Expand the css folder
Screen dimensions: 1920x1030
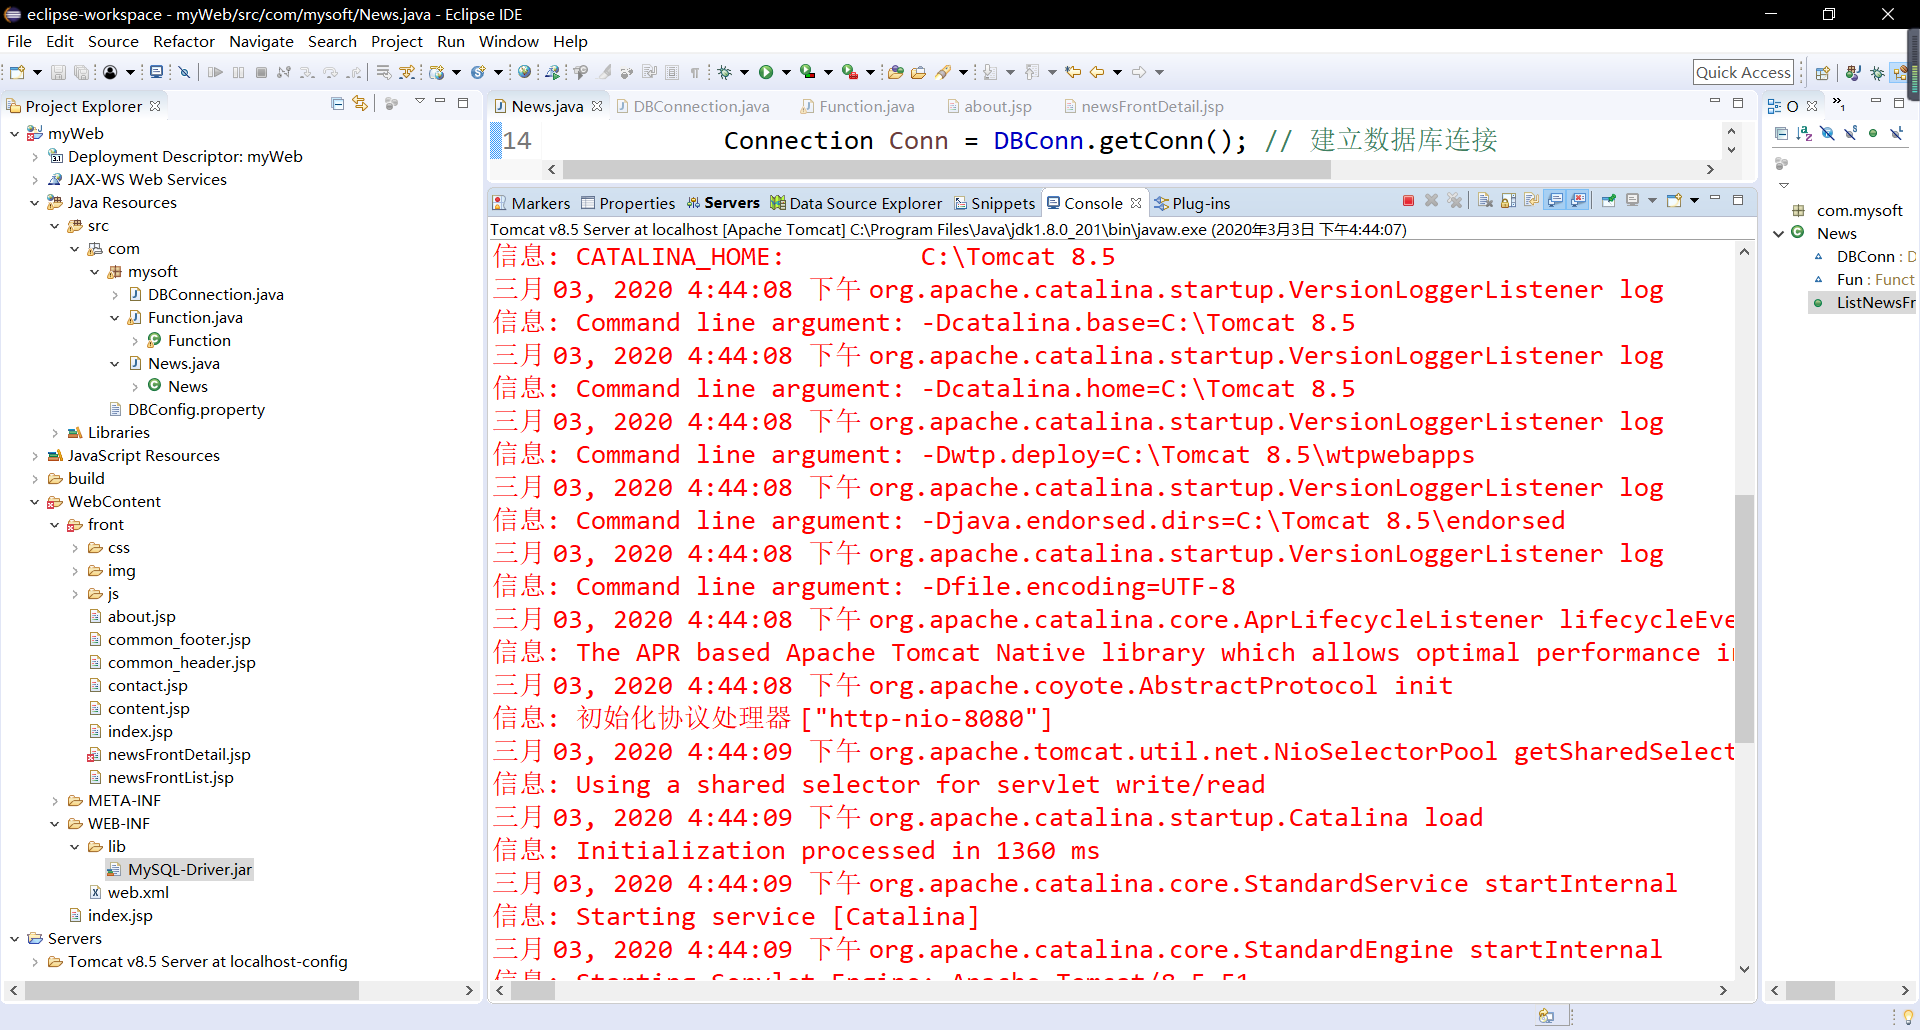click(x=74, y=547)
